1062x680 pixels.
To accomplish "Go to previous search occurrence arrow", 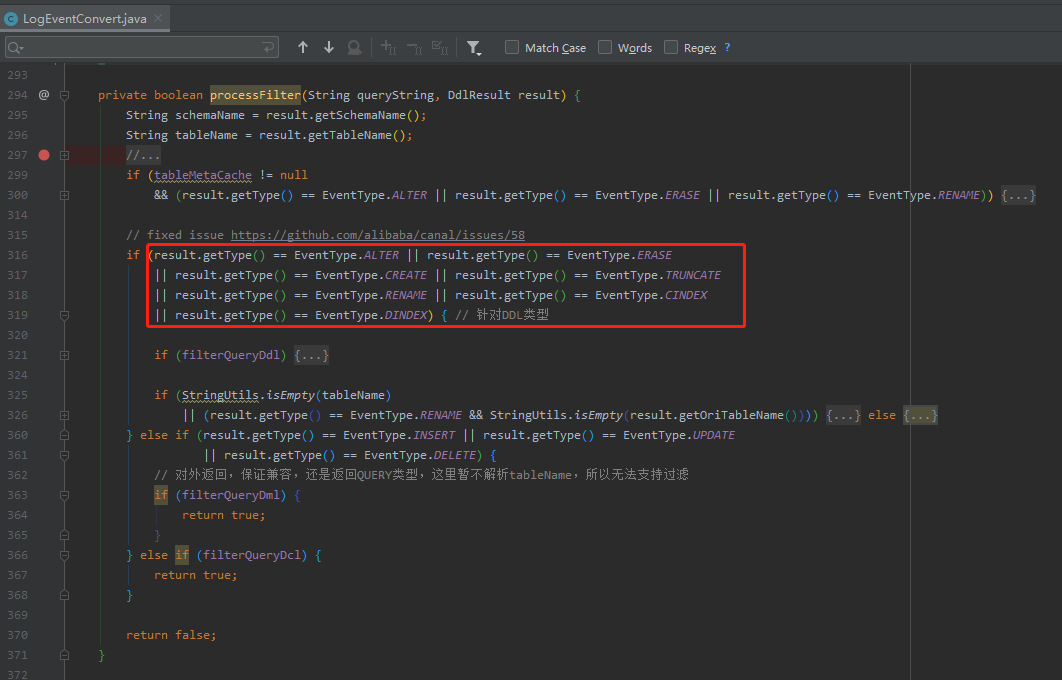I will coord(303,47).
